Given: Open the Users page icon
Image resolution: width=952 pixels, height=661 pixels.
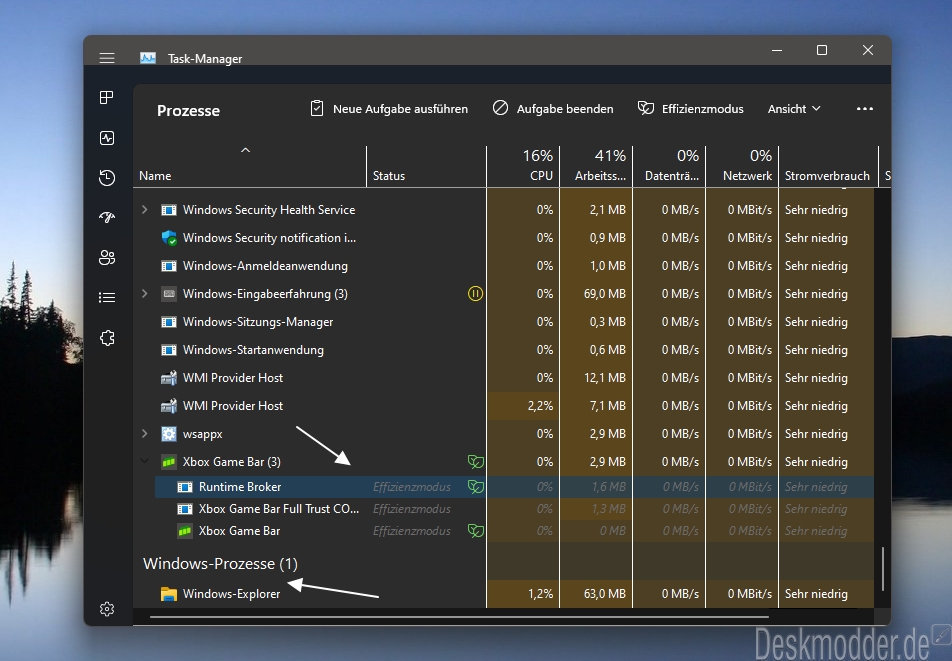Looking at the screenshot, I should (107, 257).
